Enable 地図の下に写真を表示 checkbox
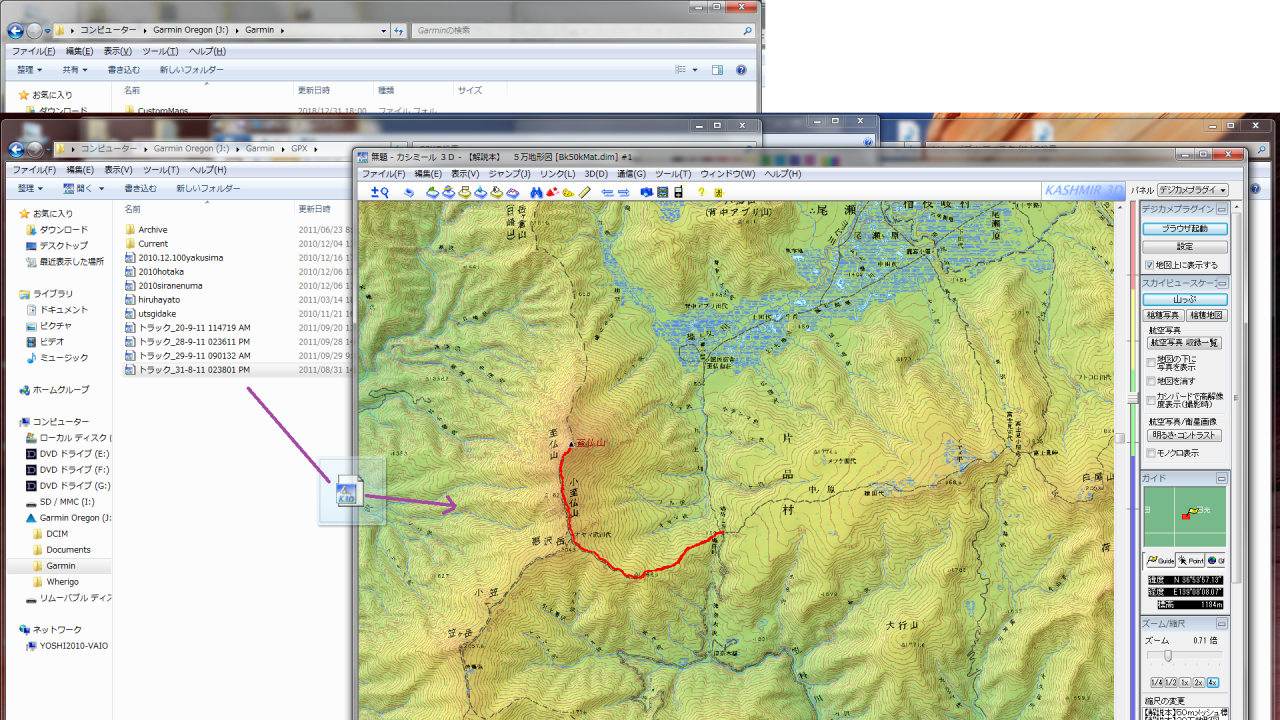The image size is (1280, 720). (x=1151, y=363)
